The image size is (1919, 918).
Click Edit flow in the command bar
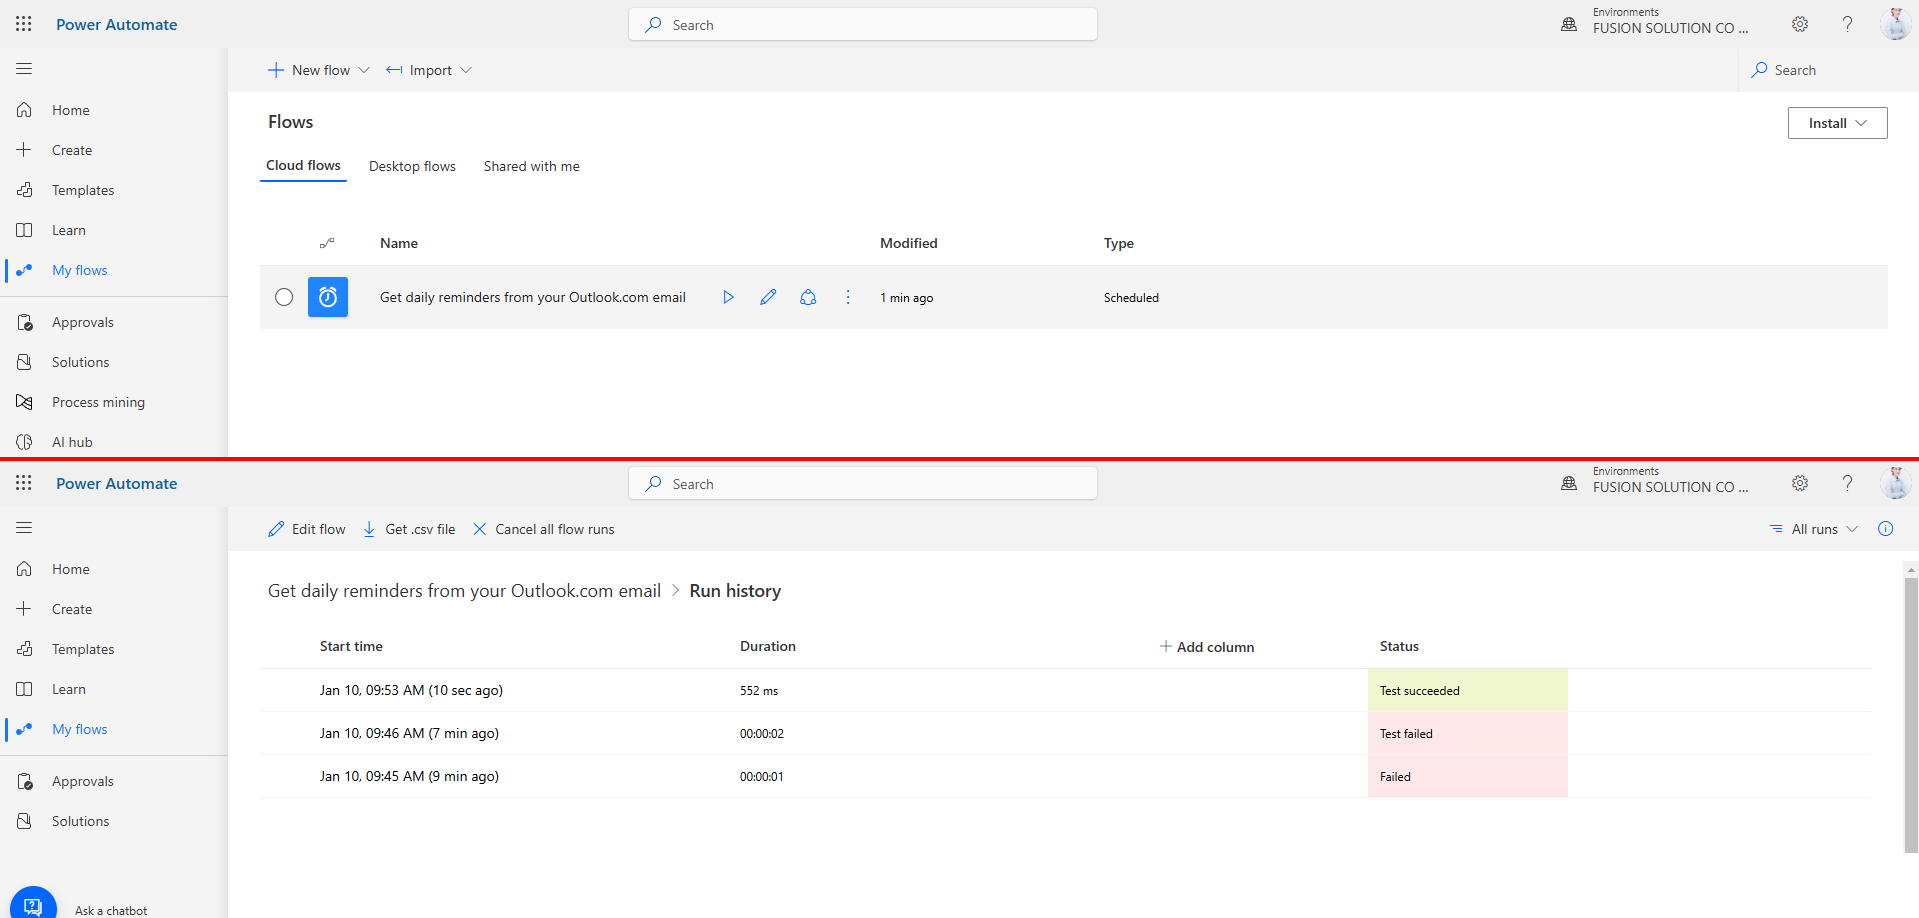[x=306, y=529]
